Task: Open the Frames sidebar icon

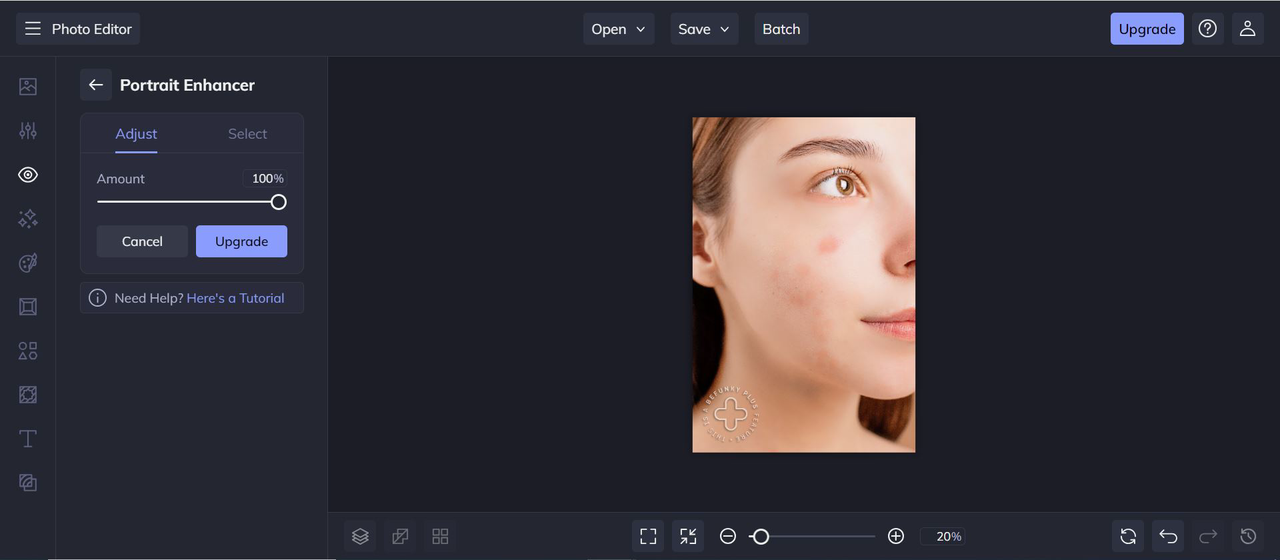Action: tap(28, 307)
